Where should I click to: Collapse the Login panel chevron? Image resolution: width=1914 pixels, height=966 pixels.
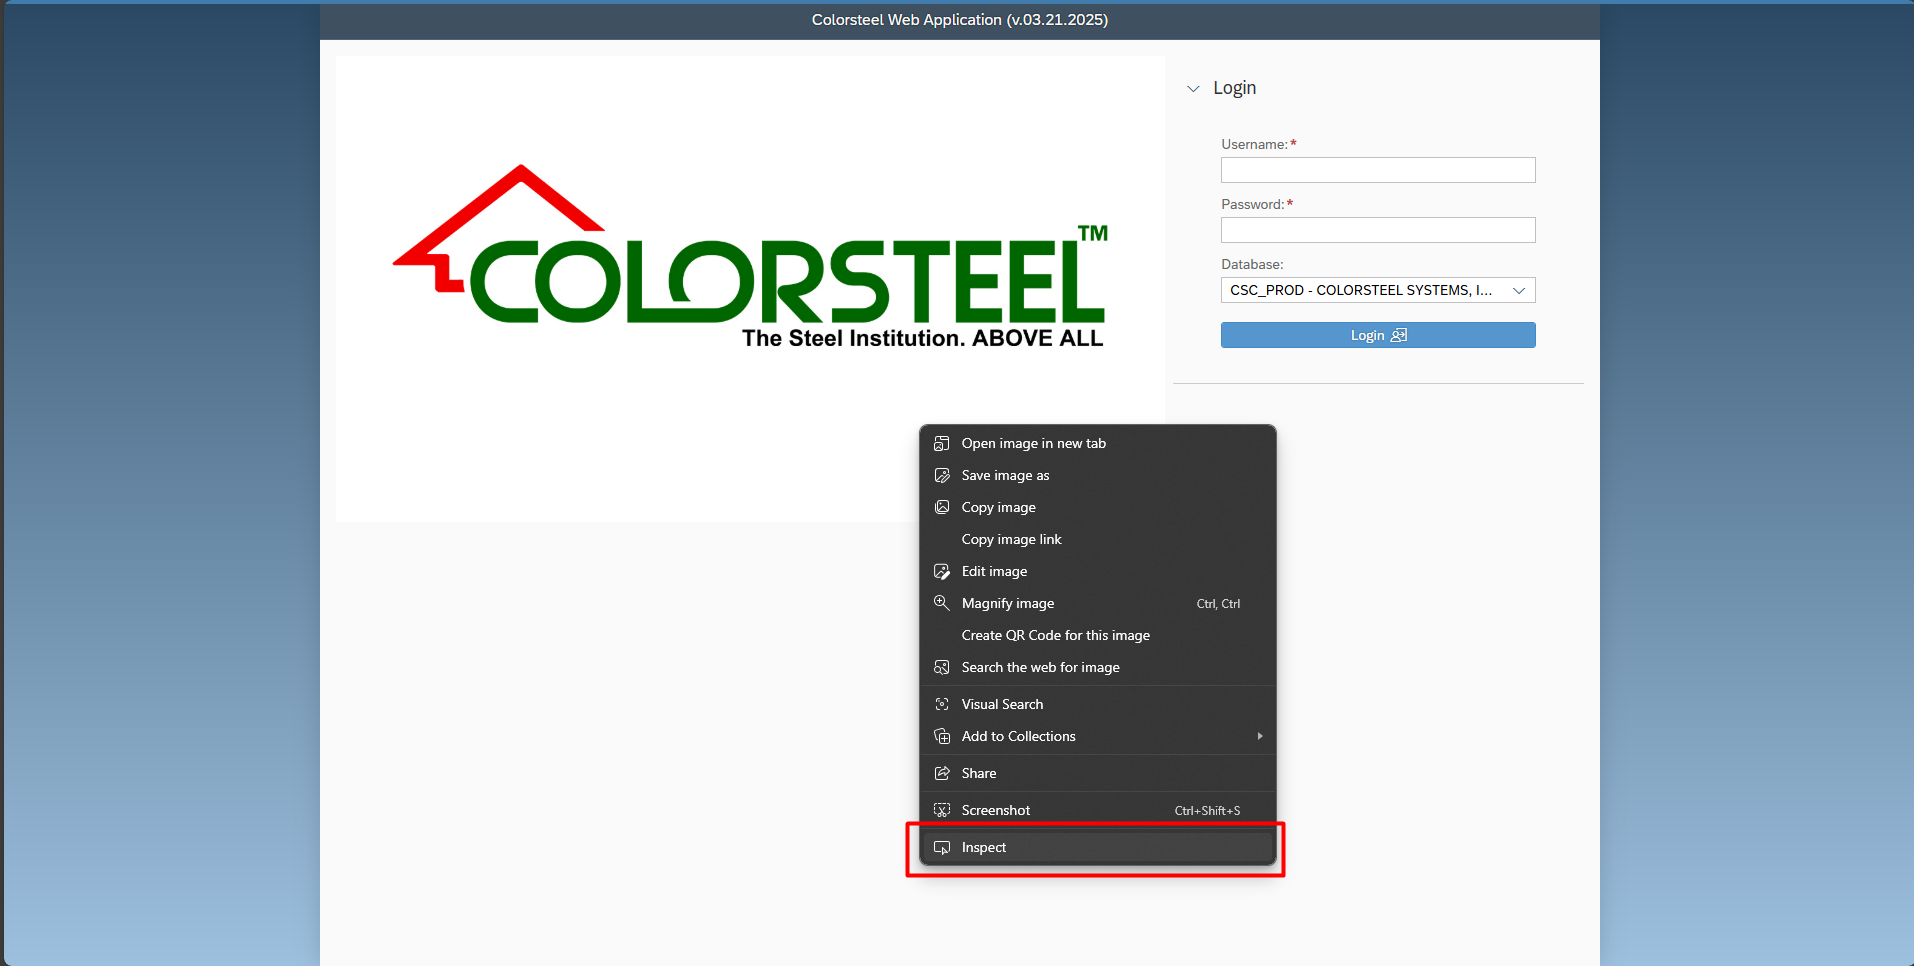tap(1193, 88)
